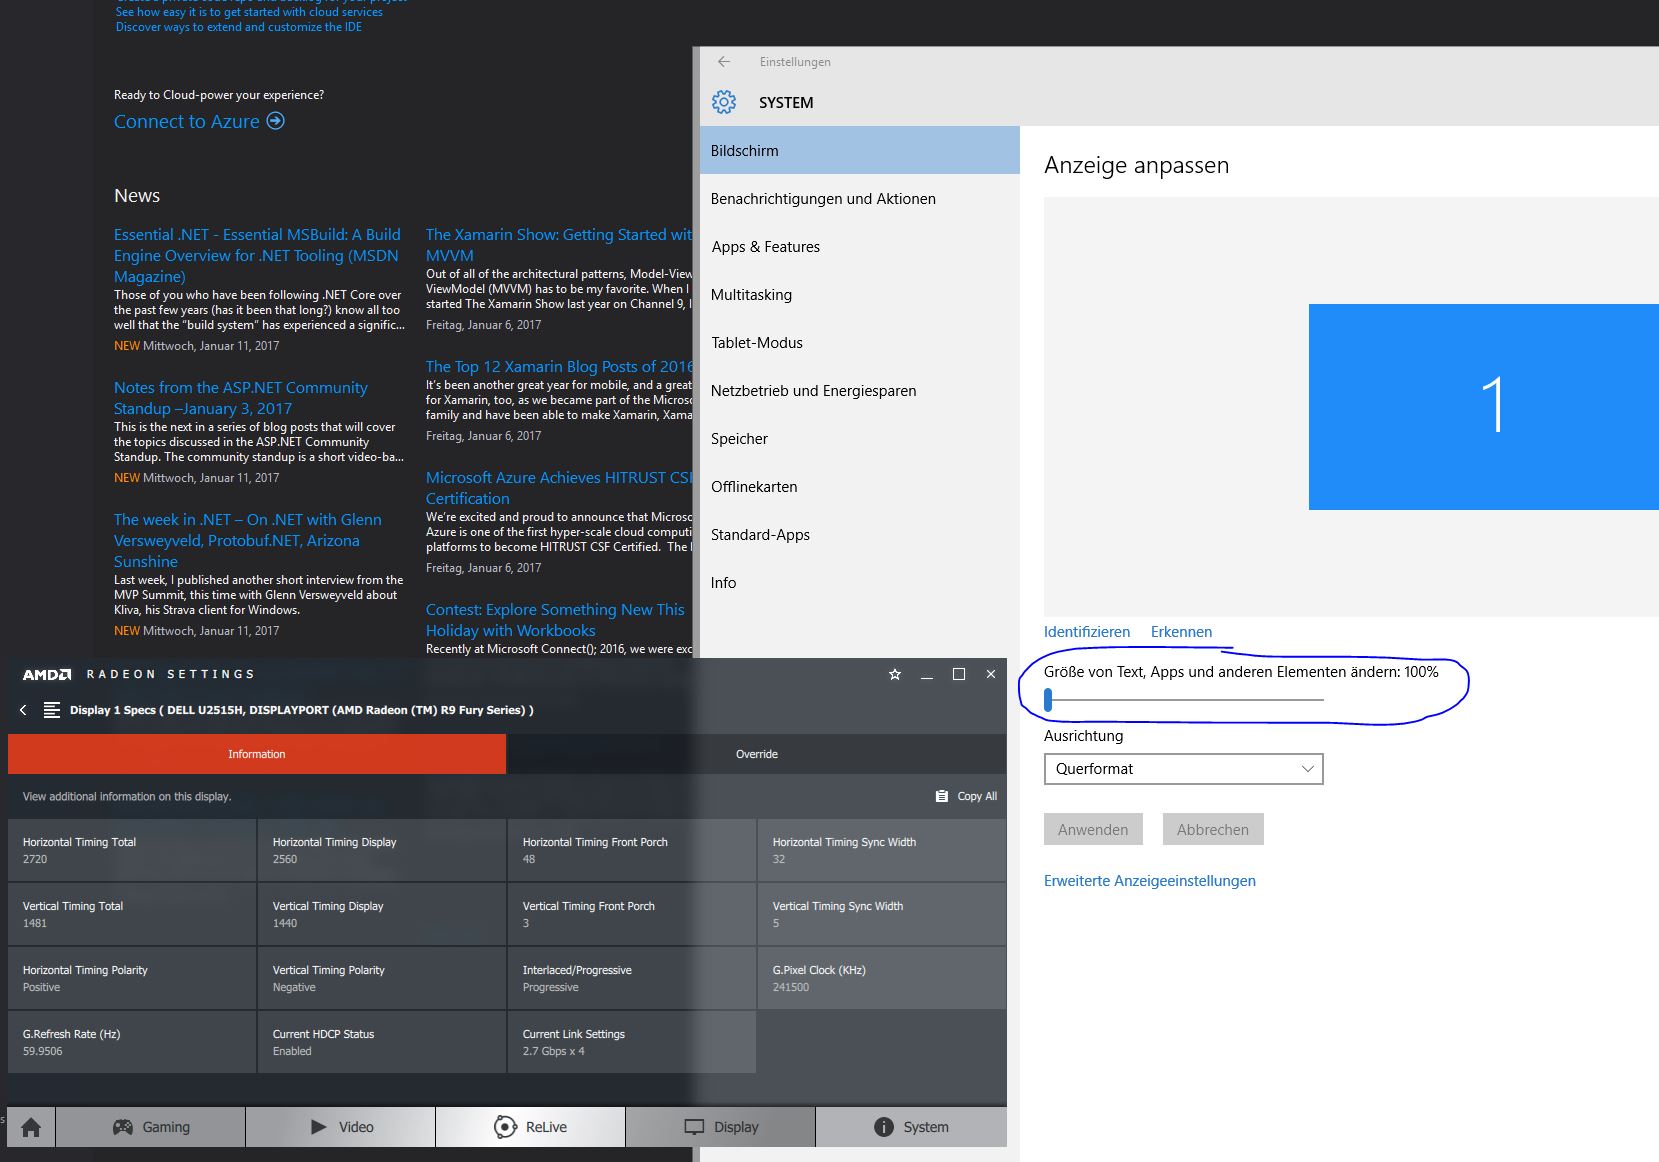Open the Video tab in Radeon Settings
Screen dimensions: 1659x1162
341,1127
